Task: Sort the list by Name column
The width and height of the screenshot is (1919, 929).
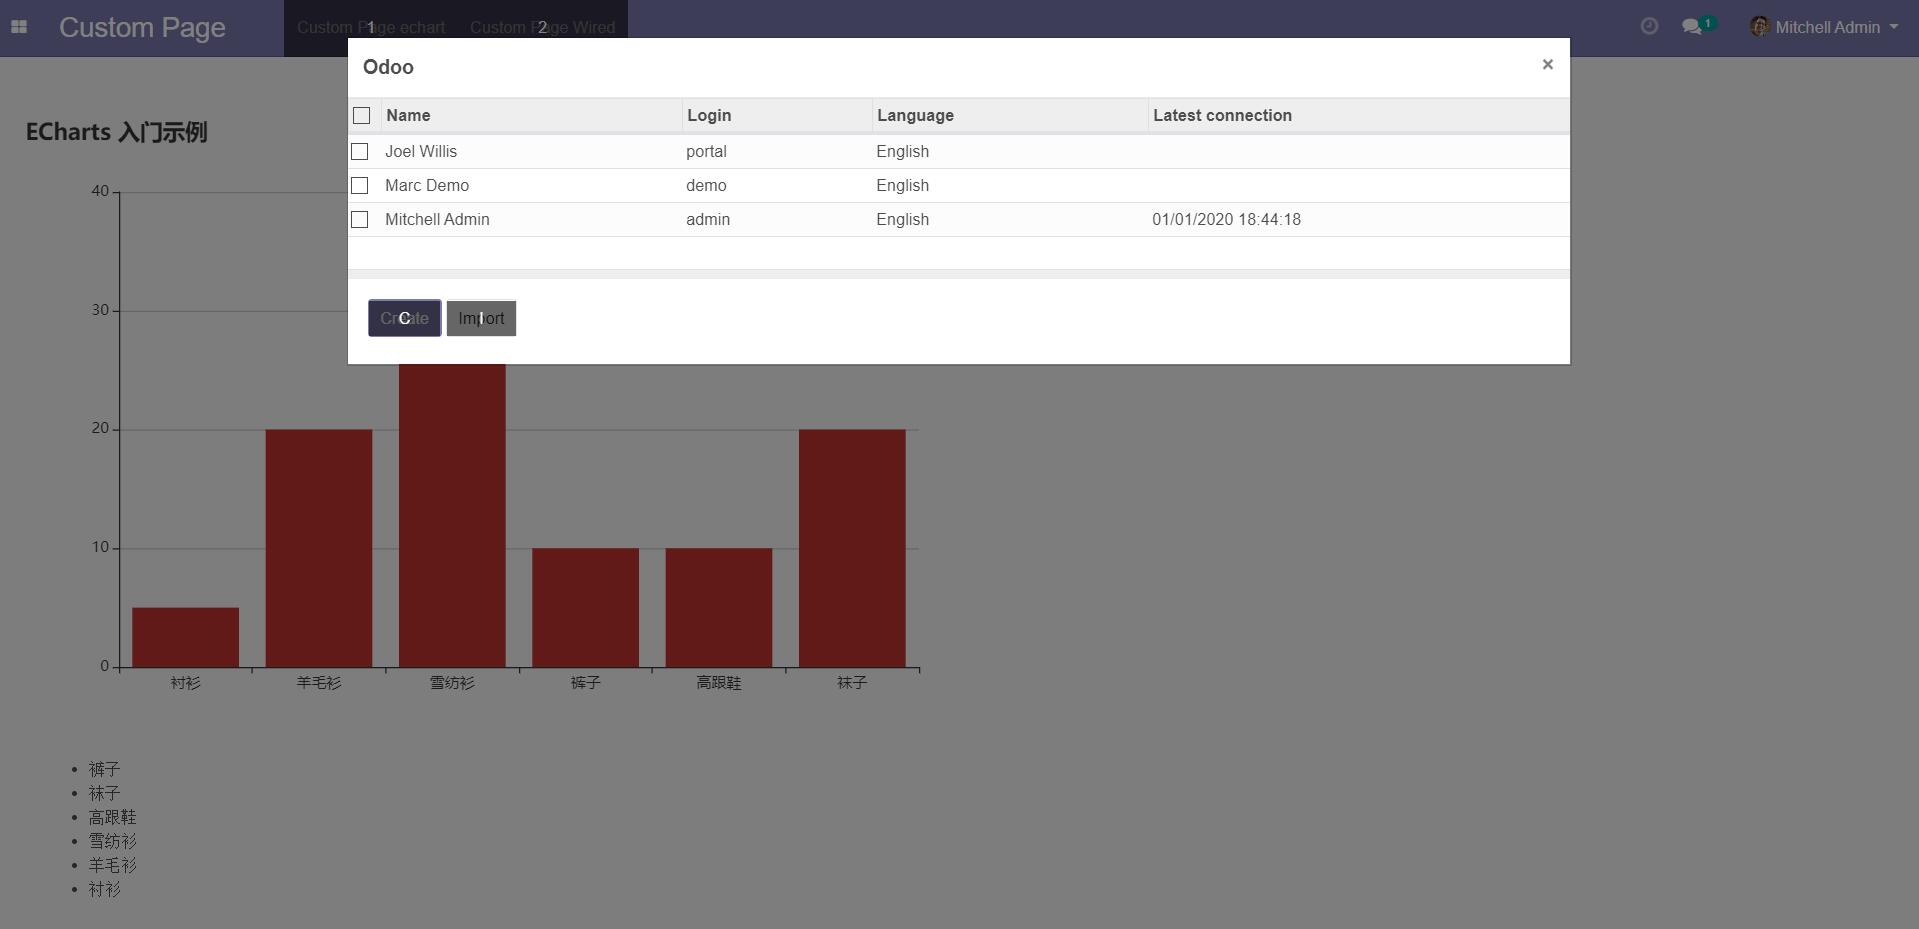Action: (x=408, y=116)
